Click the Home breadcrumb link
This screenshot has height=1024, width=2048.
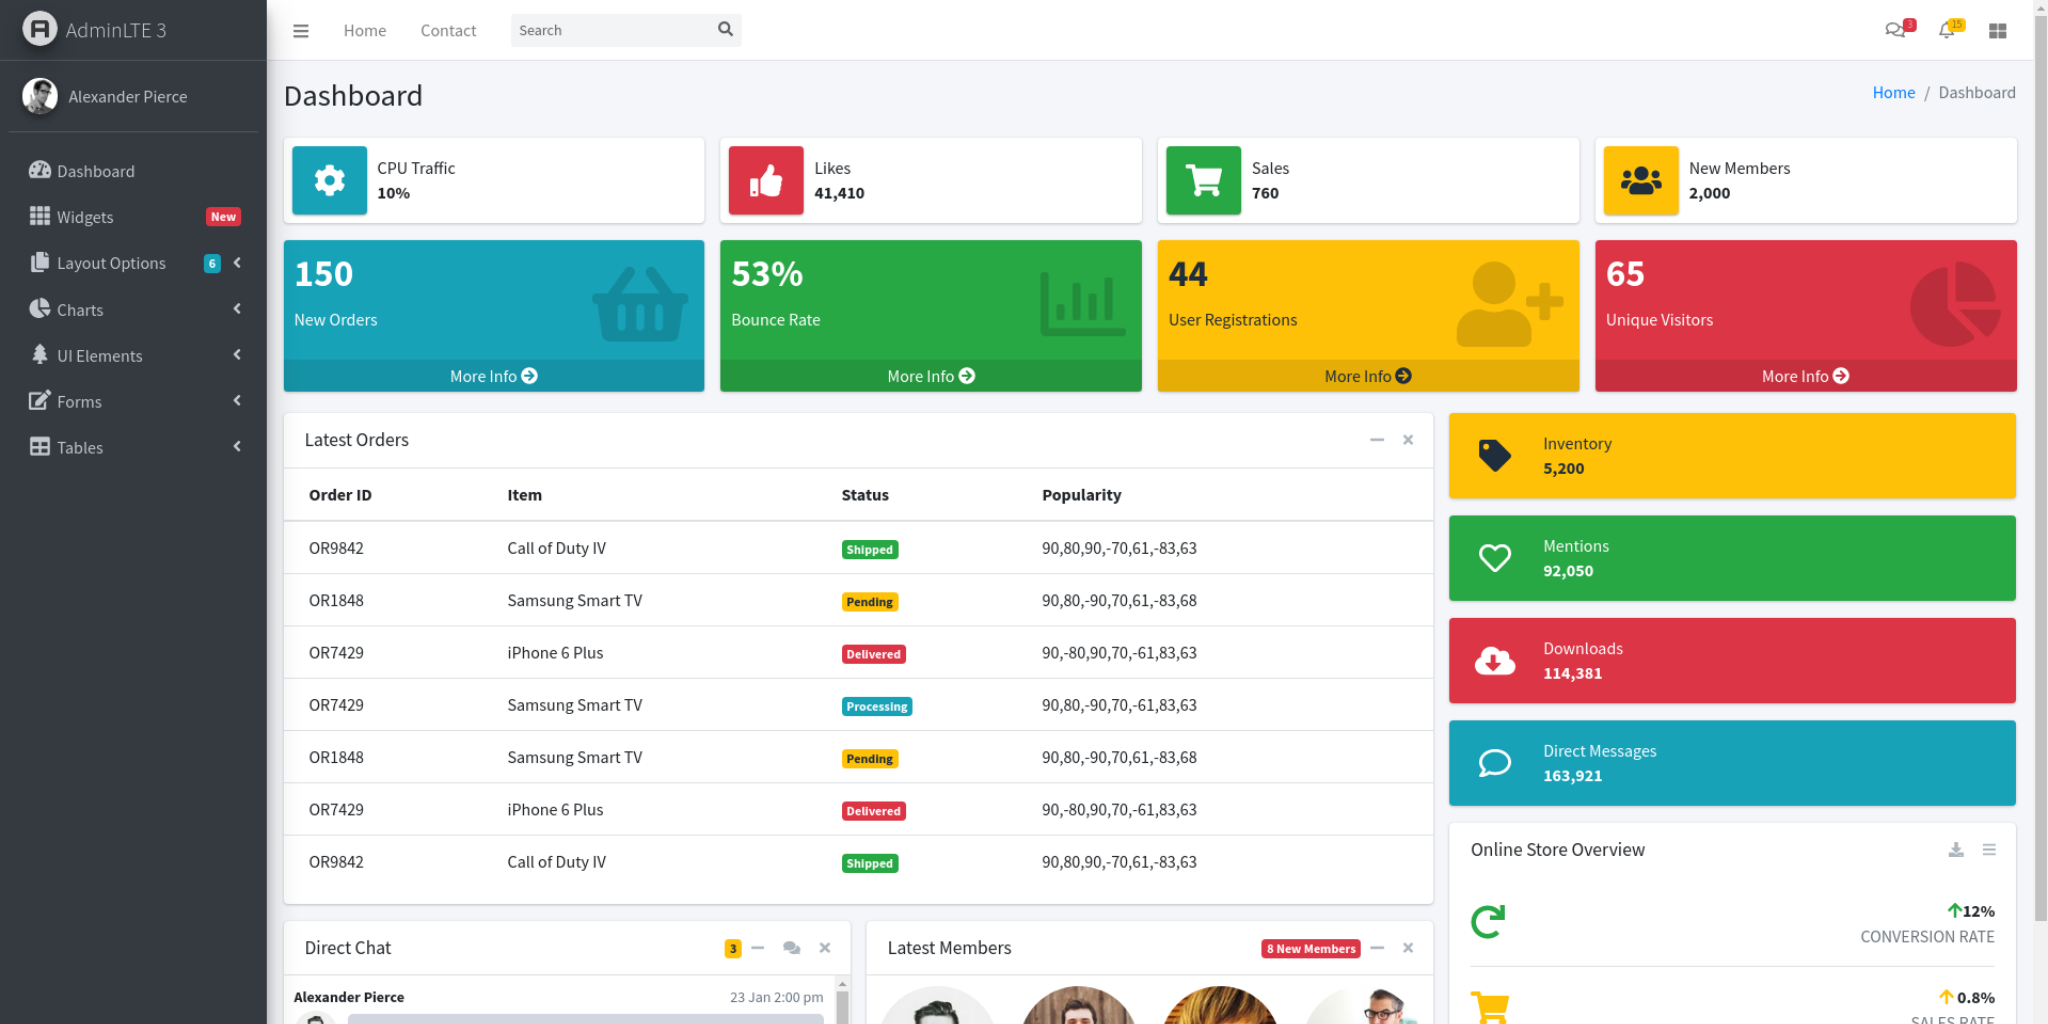click(x=1893, y=93)
